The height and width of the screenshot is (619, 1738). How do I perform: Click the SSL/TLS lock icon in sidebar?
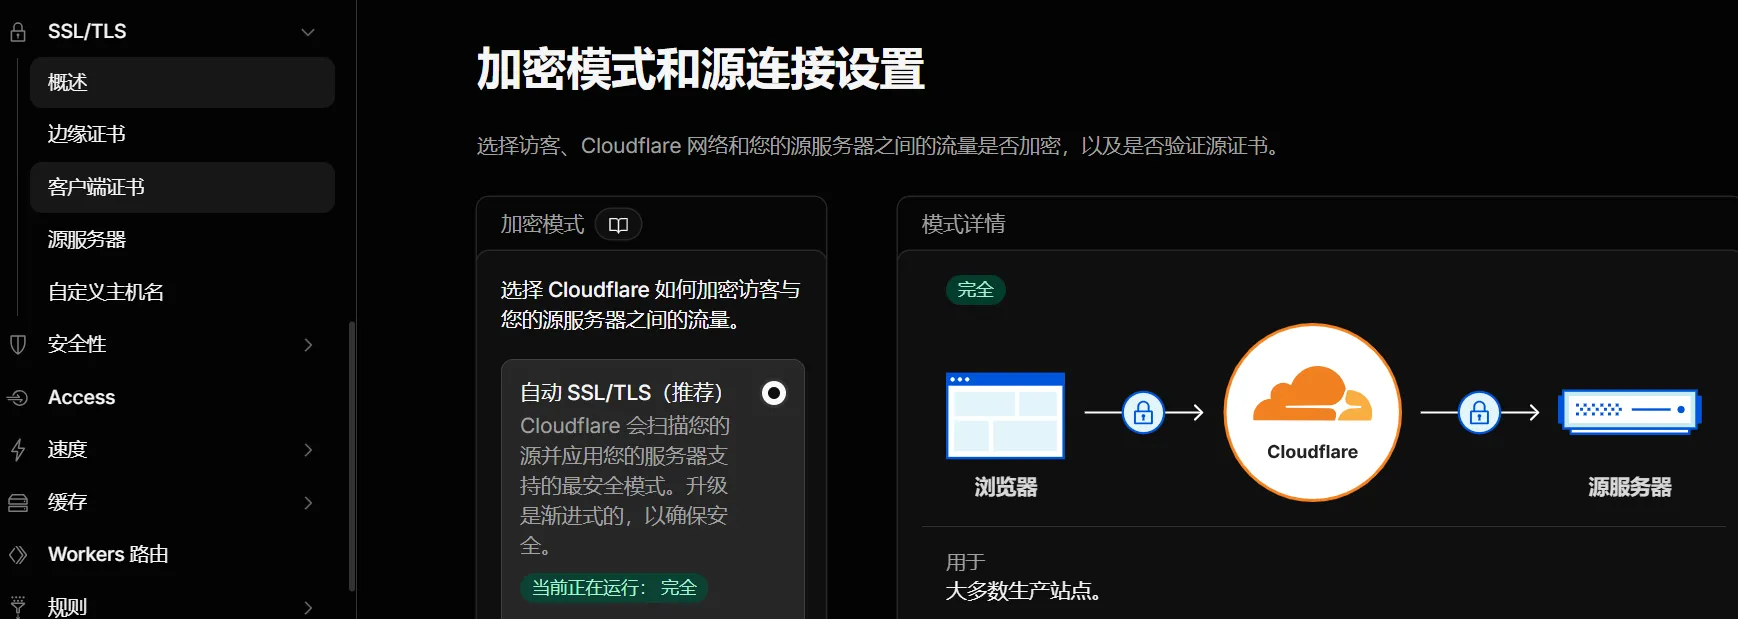pyautogui.click(x=18, y=32)
